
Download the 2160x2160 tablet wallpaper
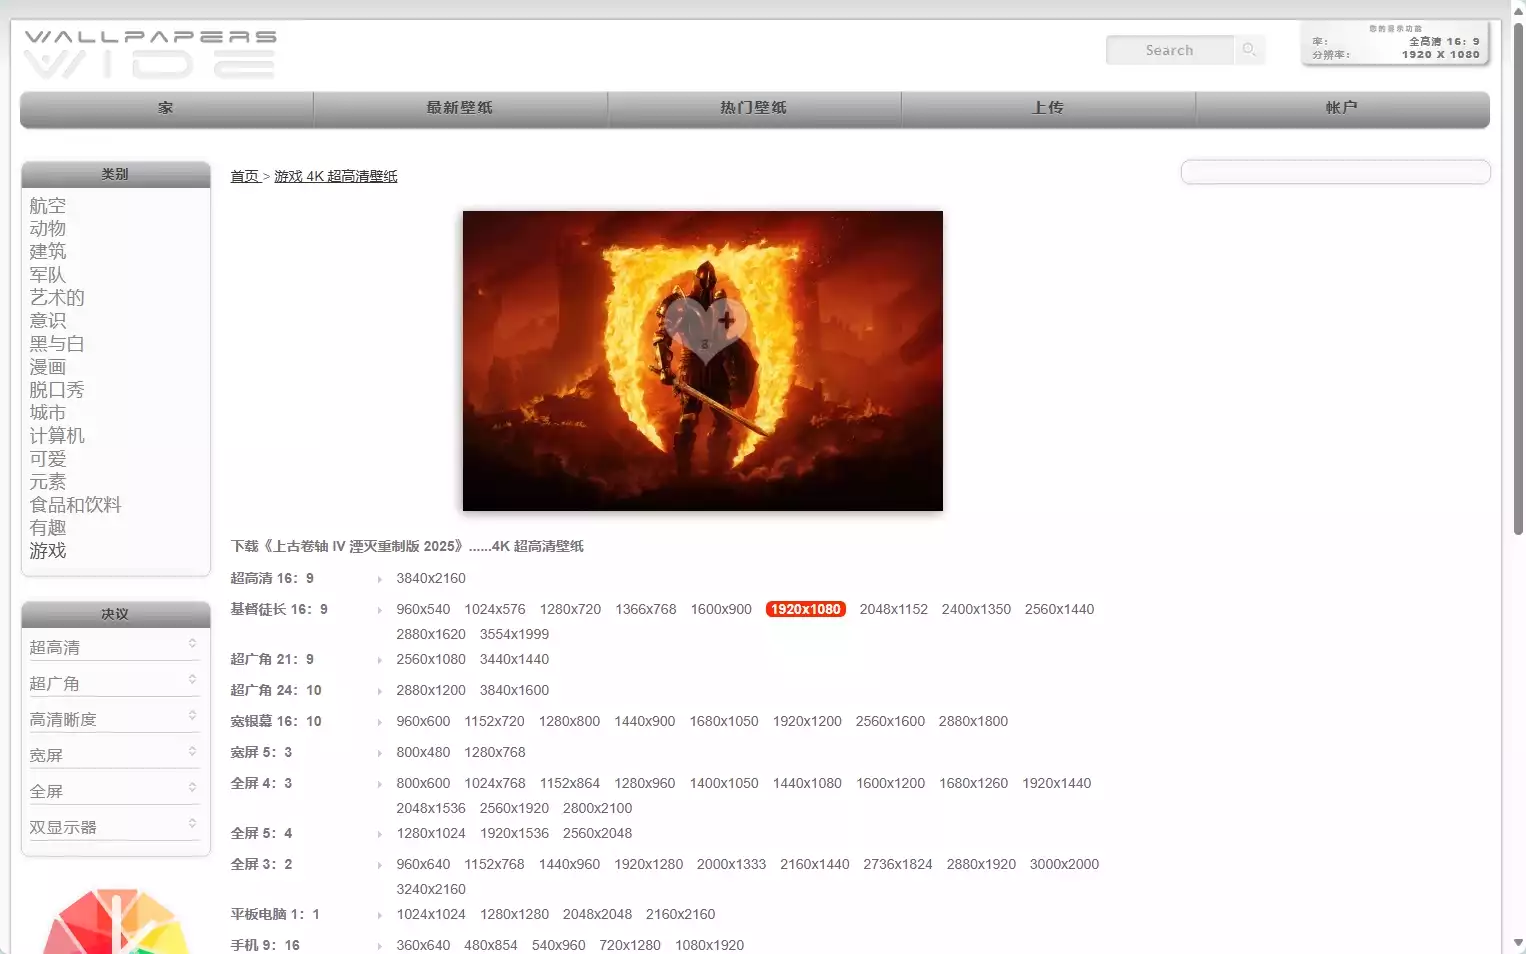tap(680, 914)
